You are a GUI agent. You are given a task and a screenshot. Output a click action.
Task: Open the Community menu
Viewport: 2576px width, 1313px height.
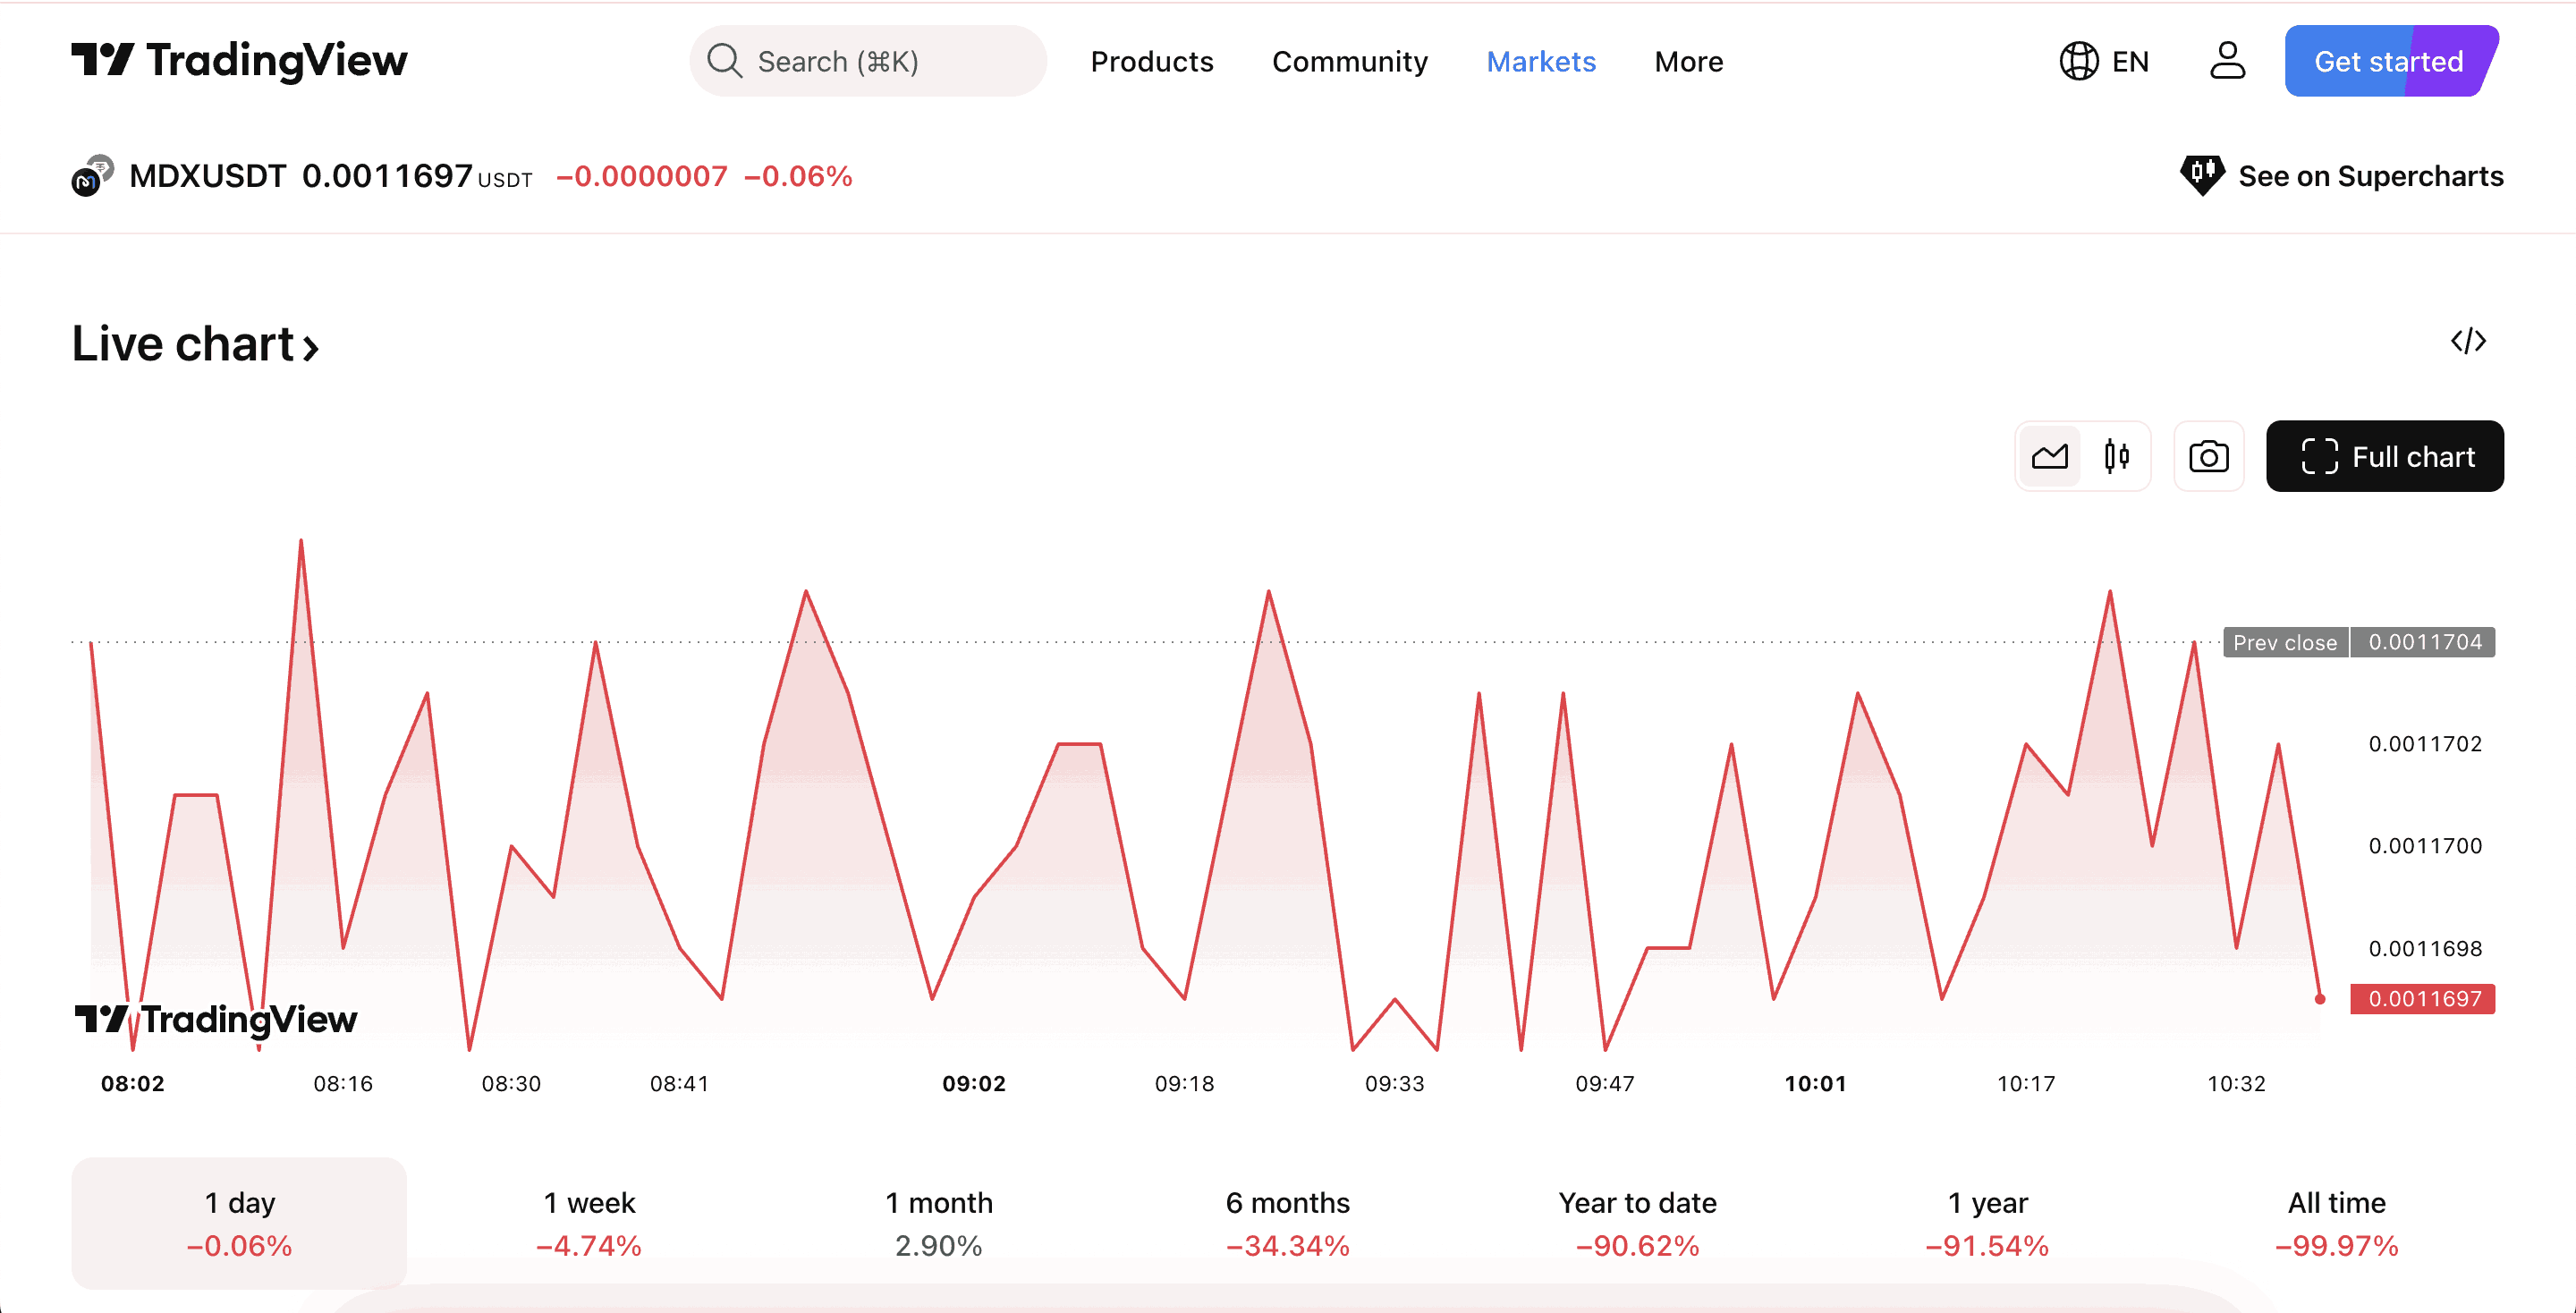point(1349,61)
